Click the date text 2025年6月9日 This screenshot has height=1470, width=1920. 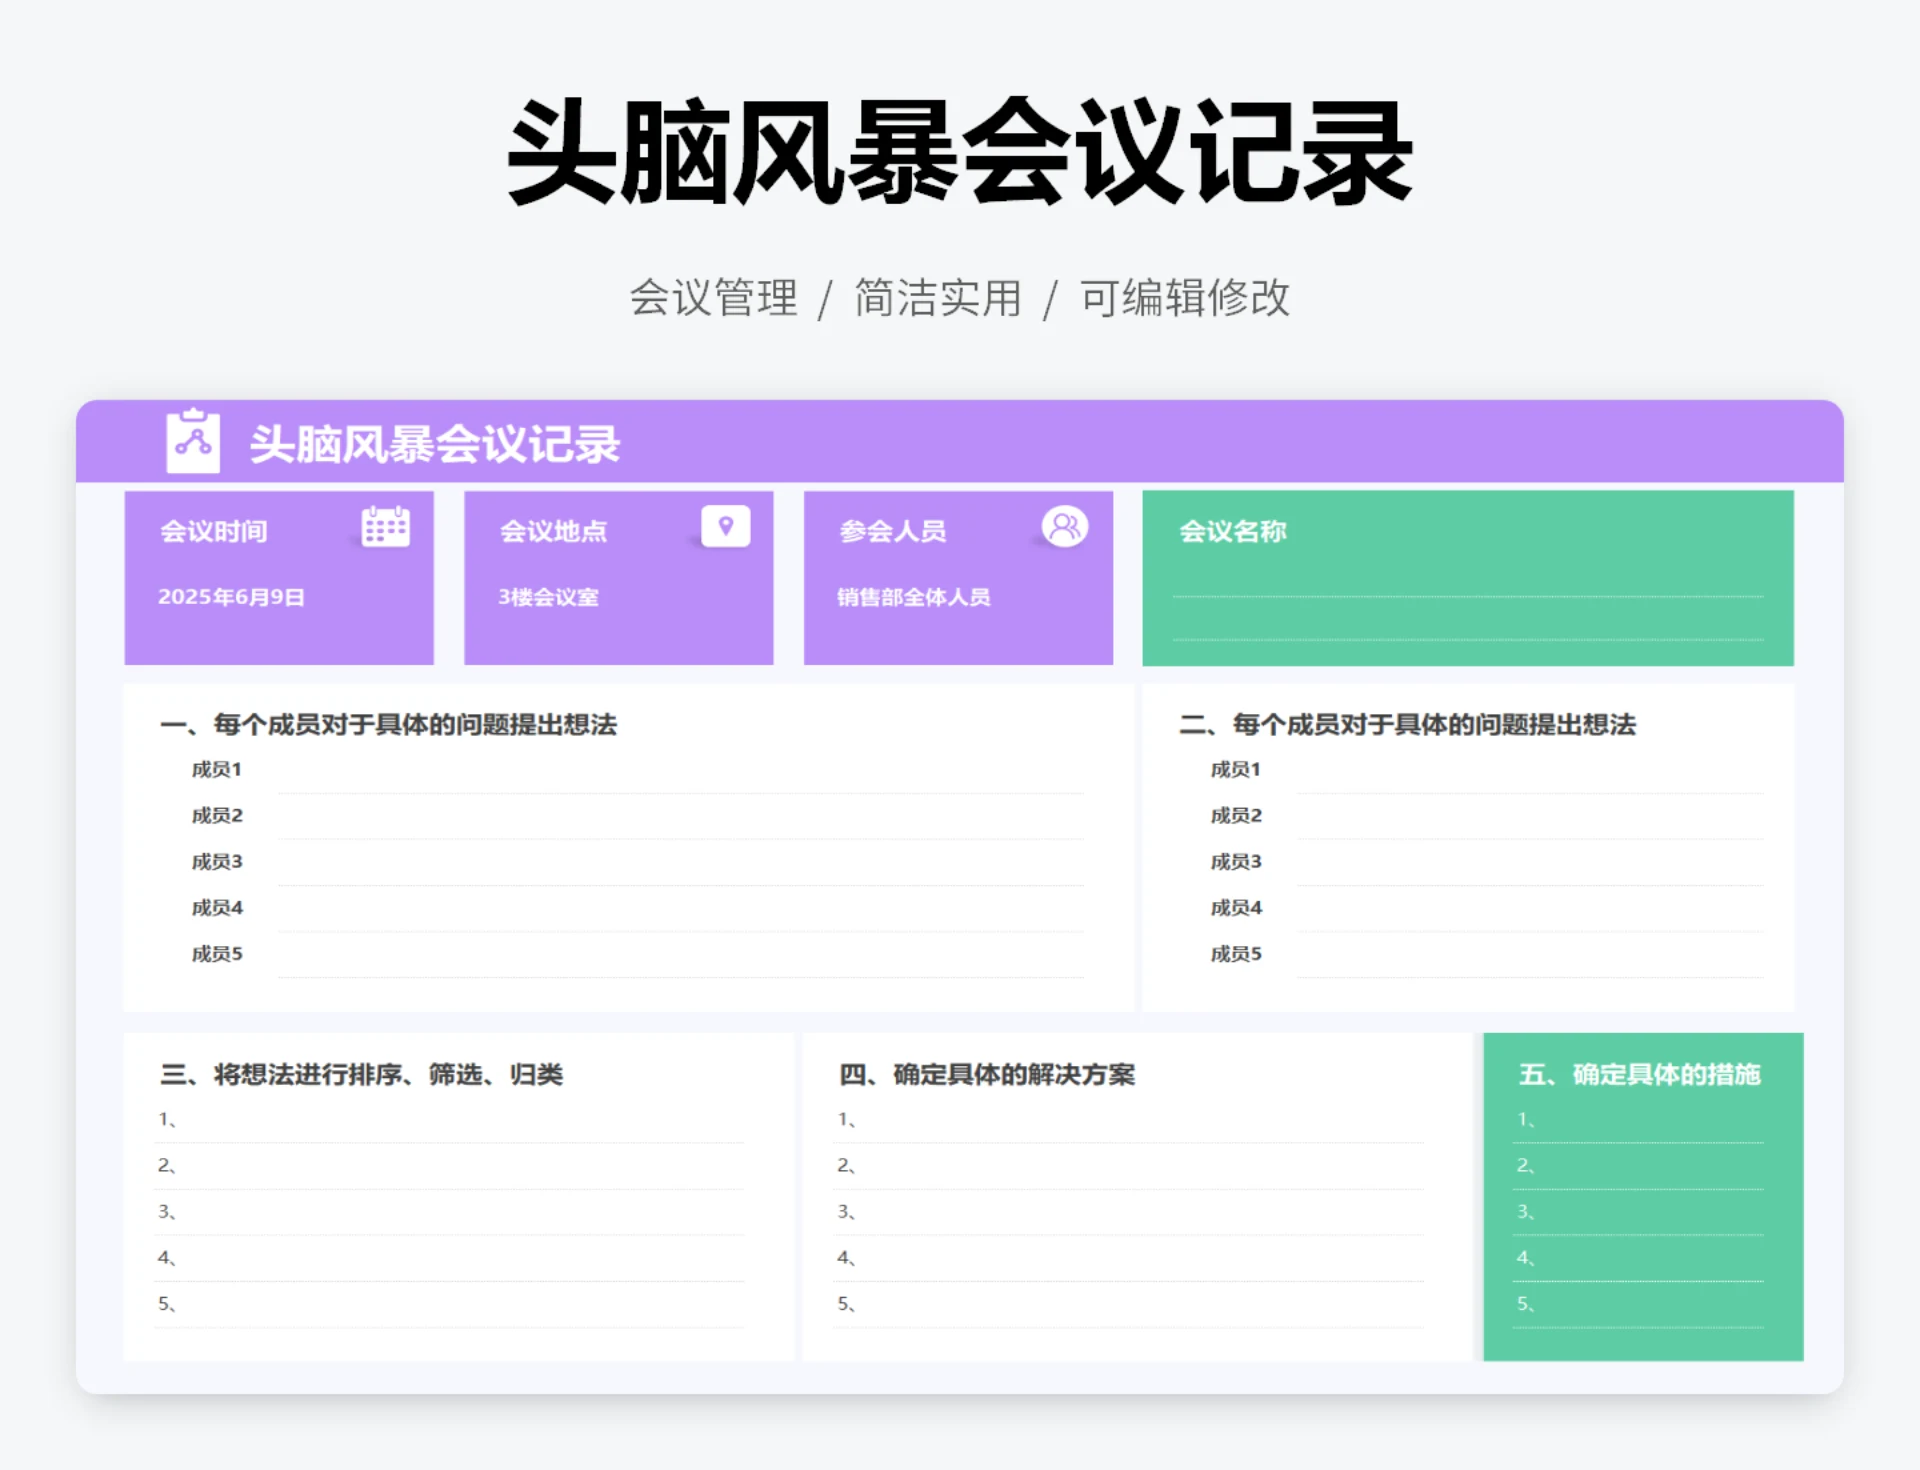233,597
